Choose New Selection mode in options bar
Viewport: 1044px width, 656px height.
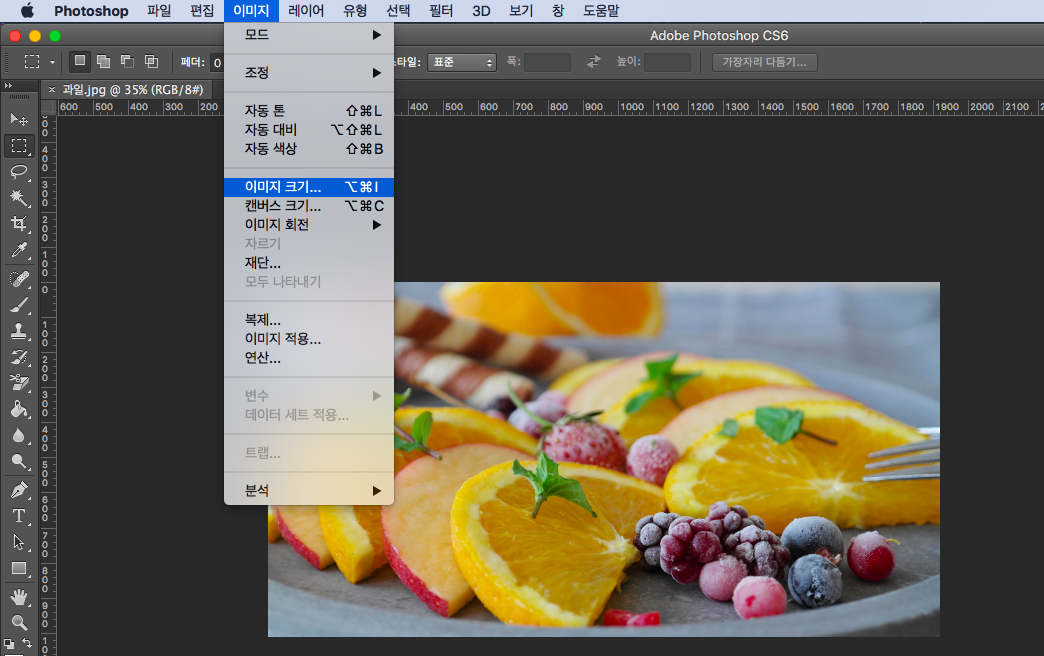point(80,62)
